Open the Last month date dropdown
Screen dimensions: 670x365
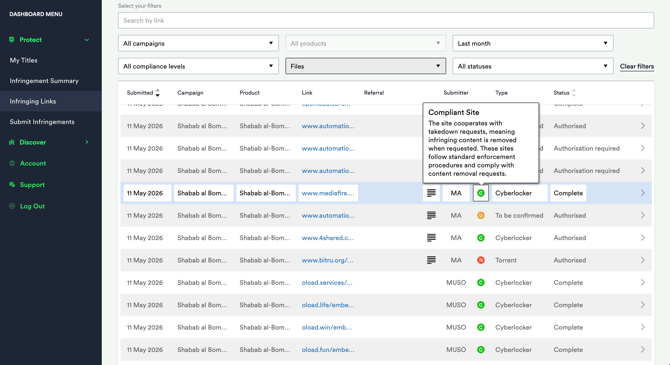click(x=533, y=43)
